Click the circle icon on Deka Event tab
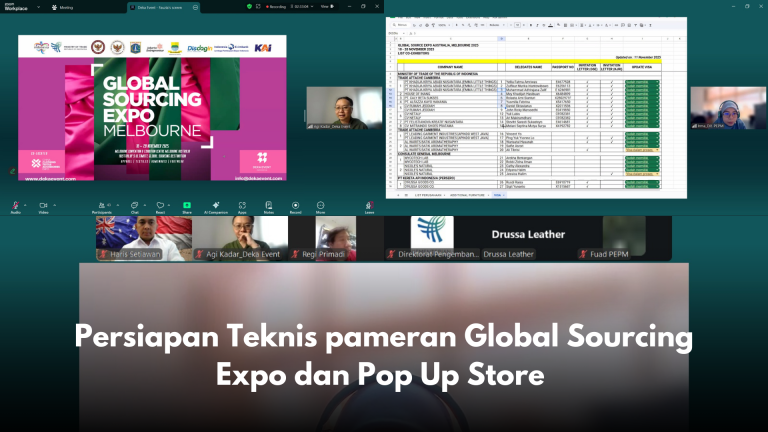 click(195, 7)
